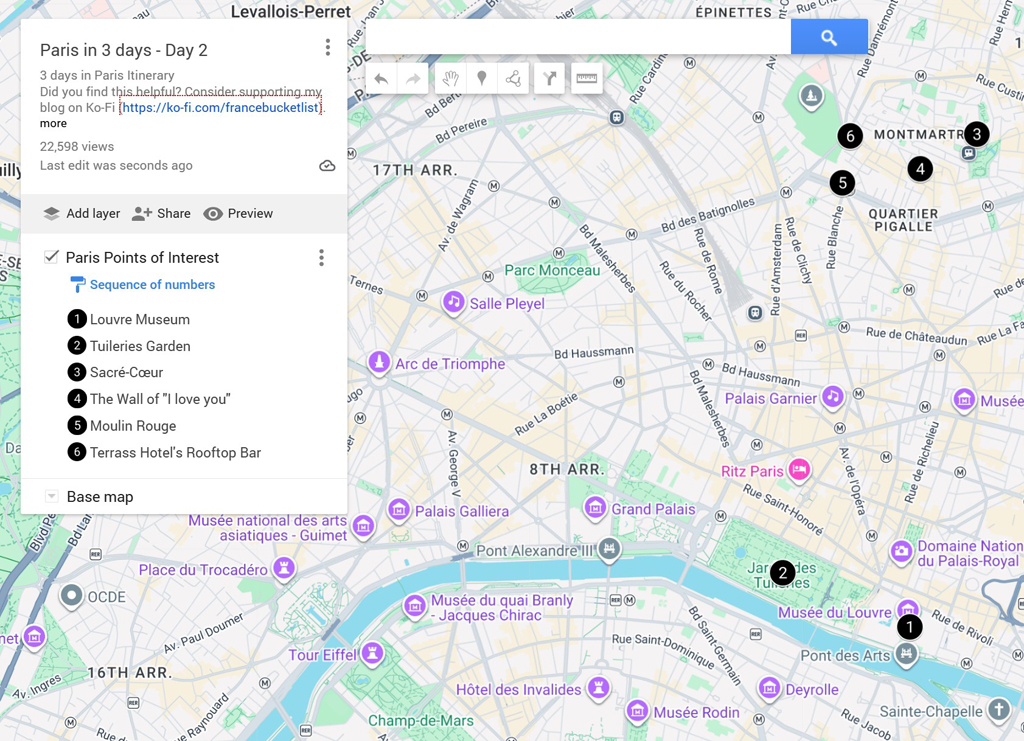Select the Draw a line tool

[x=513, y=79]
